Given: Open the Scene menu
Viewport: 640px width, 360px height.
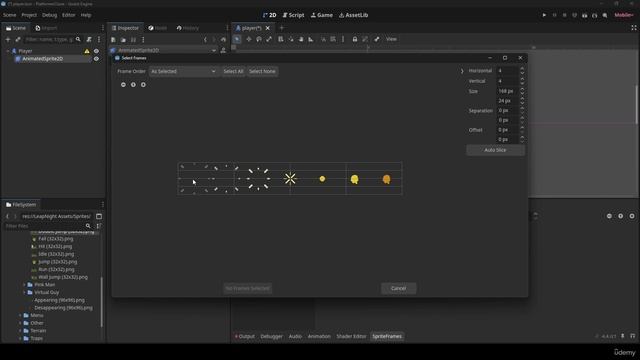Looking at the screenshot, I should coord(9,15).
